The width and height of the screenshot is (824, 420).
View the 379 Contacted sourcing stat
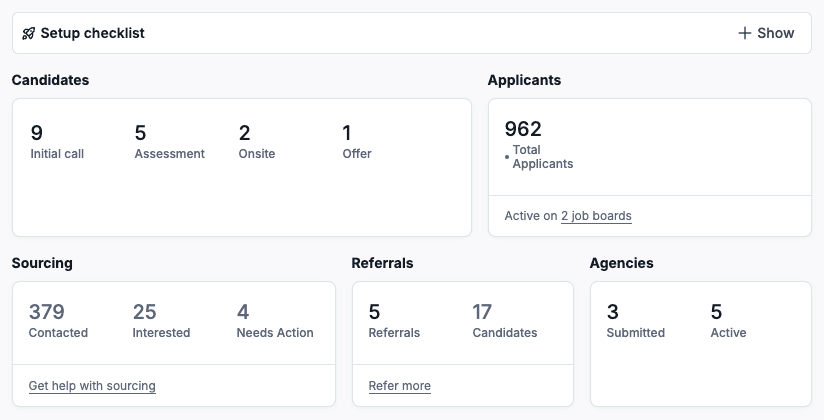58,321
